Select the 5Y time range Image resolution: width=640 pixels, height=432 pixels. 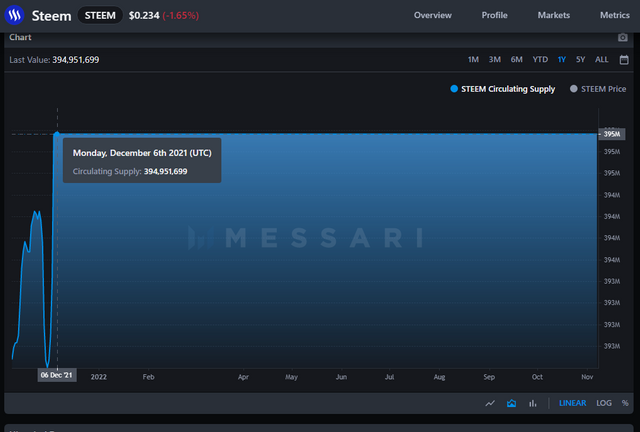pos(580,60)
